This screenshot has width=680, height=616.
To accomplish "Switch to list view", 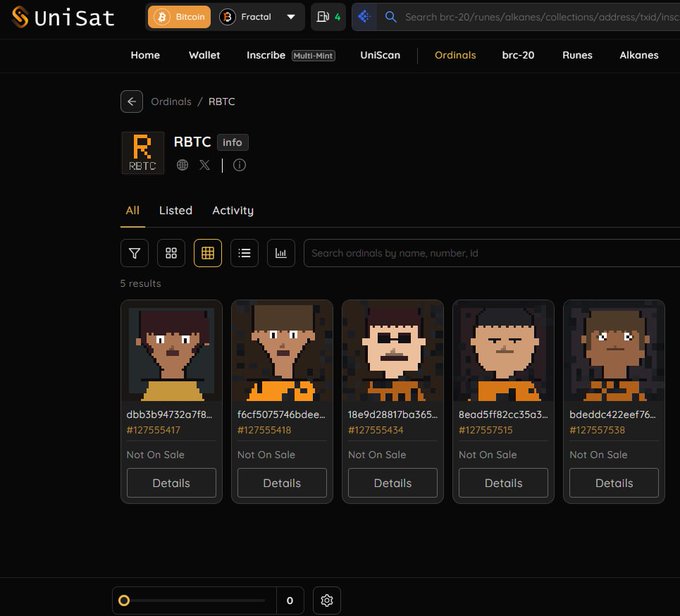I will tap(244, 253).
